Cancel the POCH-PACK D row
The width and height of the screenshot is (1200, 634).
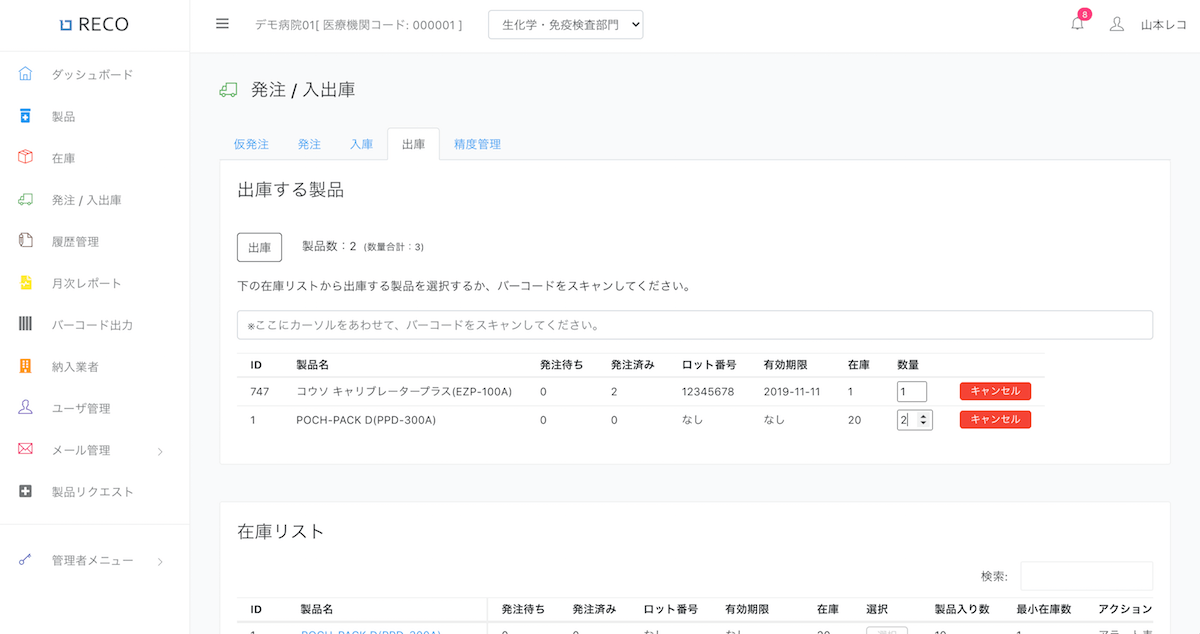point(995,420)
